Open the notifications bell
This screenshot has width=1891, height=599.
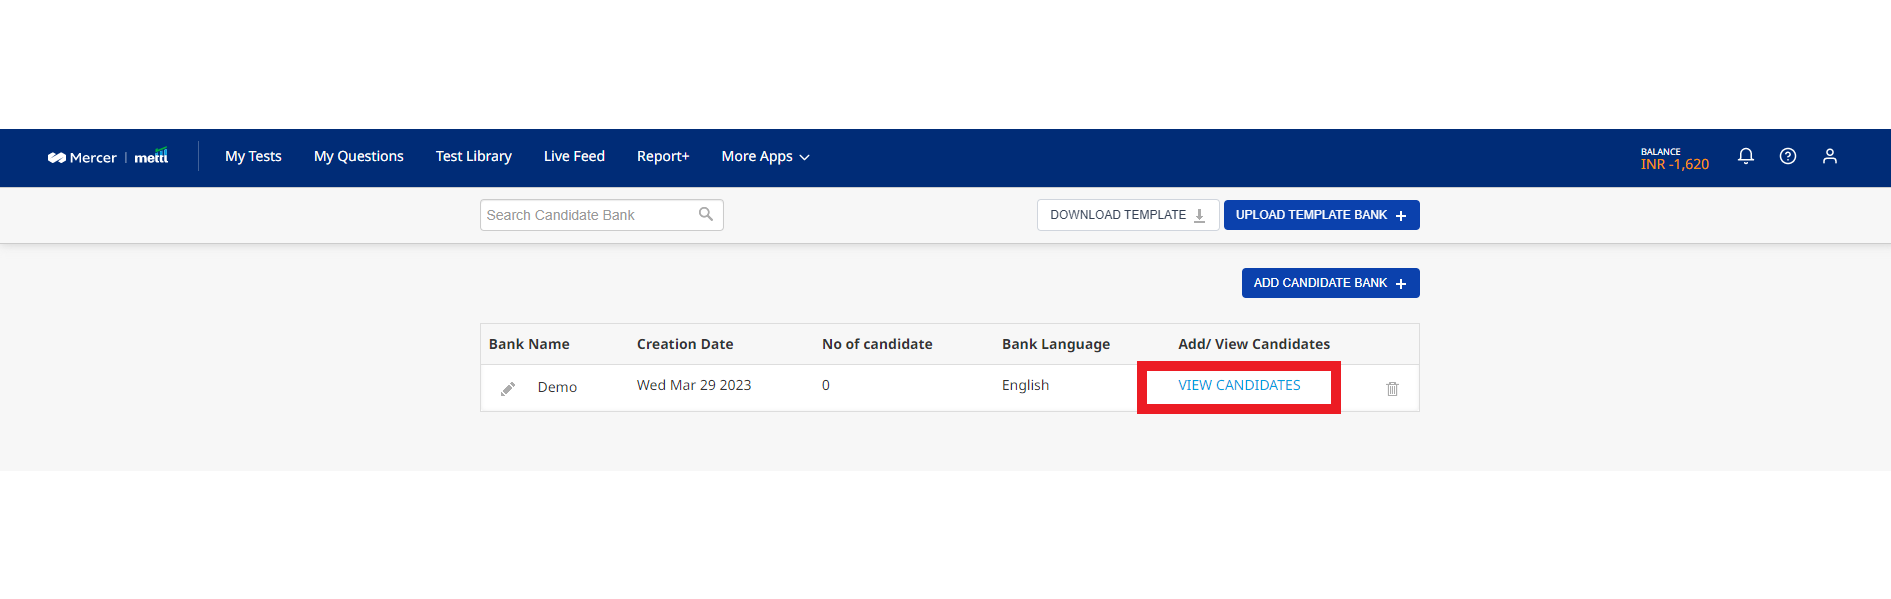pyautogui.click(x=1746, y=156)
